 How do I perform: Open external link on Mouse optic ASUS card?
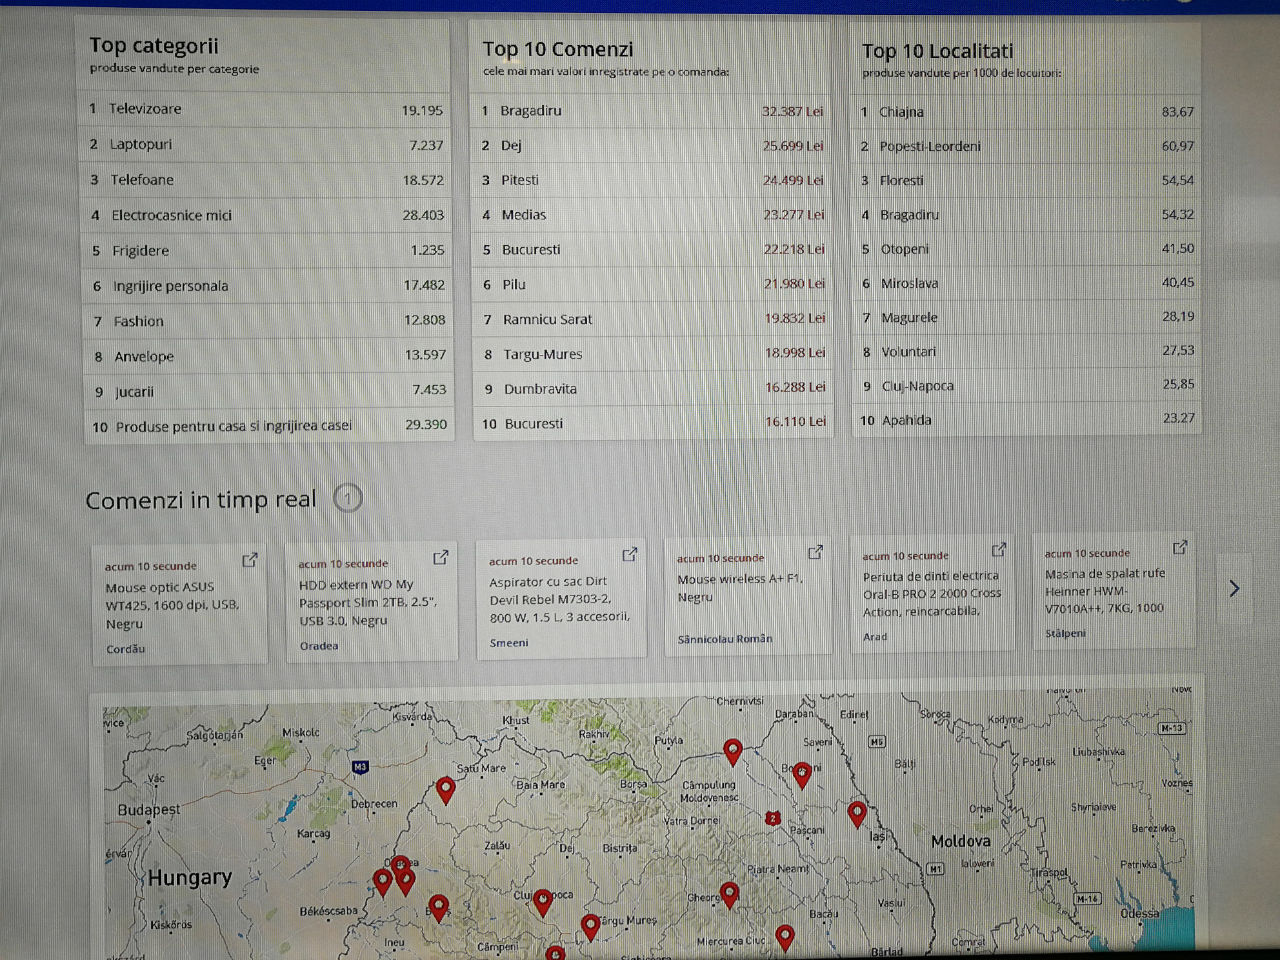coord(250,560)
